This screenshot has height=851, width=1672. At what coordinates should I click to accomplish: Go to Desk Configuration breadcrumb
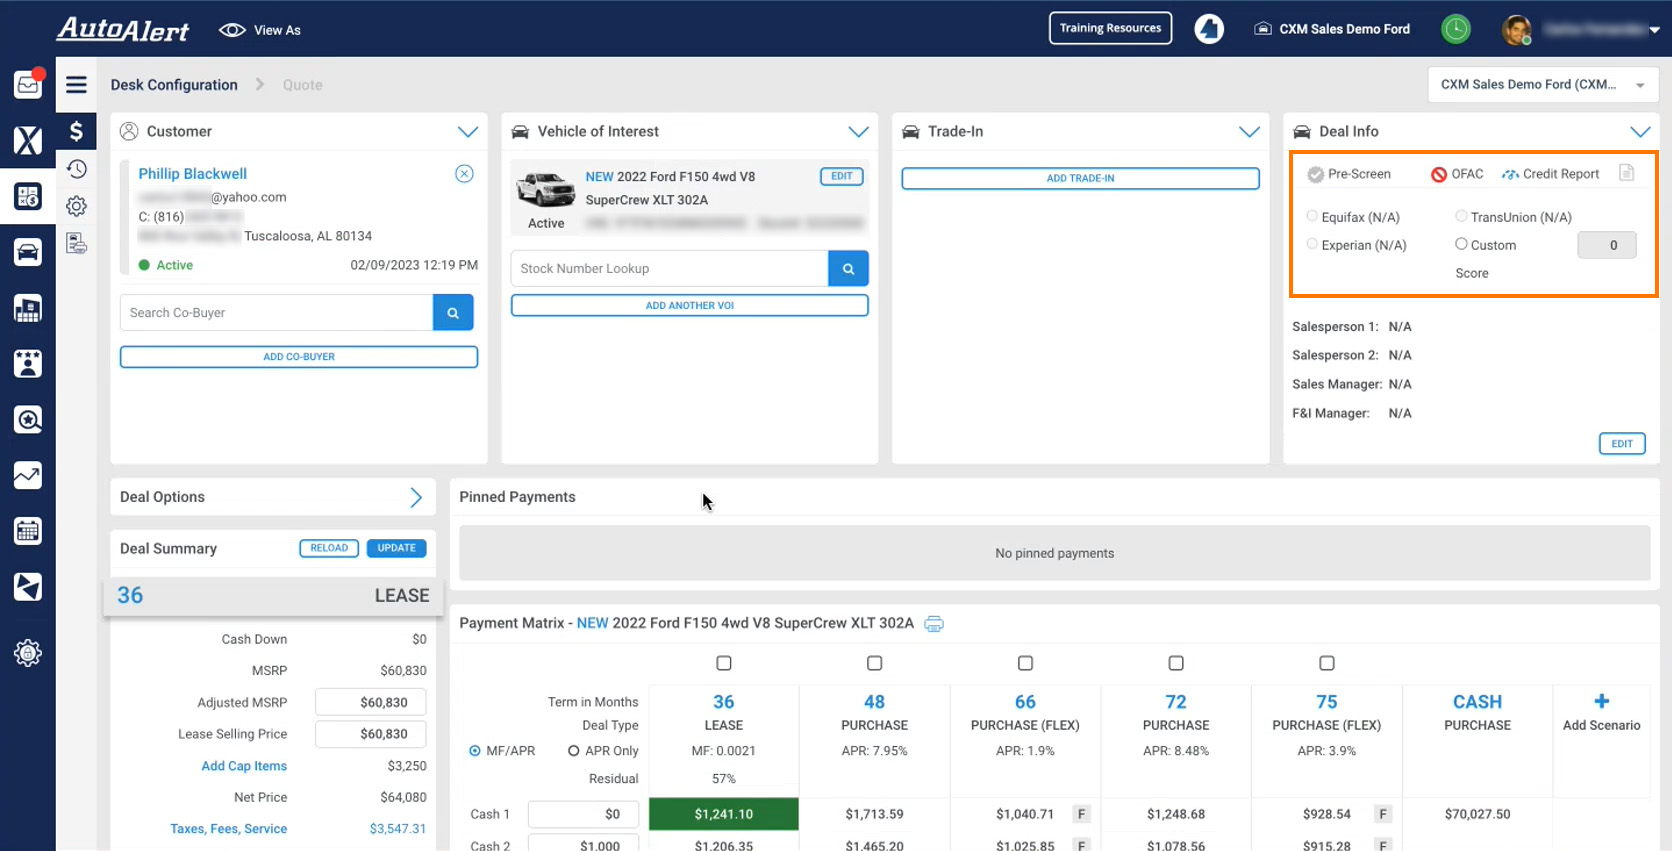tap(174, 85)
